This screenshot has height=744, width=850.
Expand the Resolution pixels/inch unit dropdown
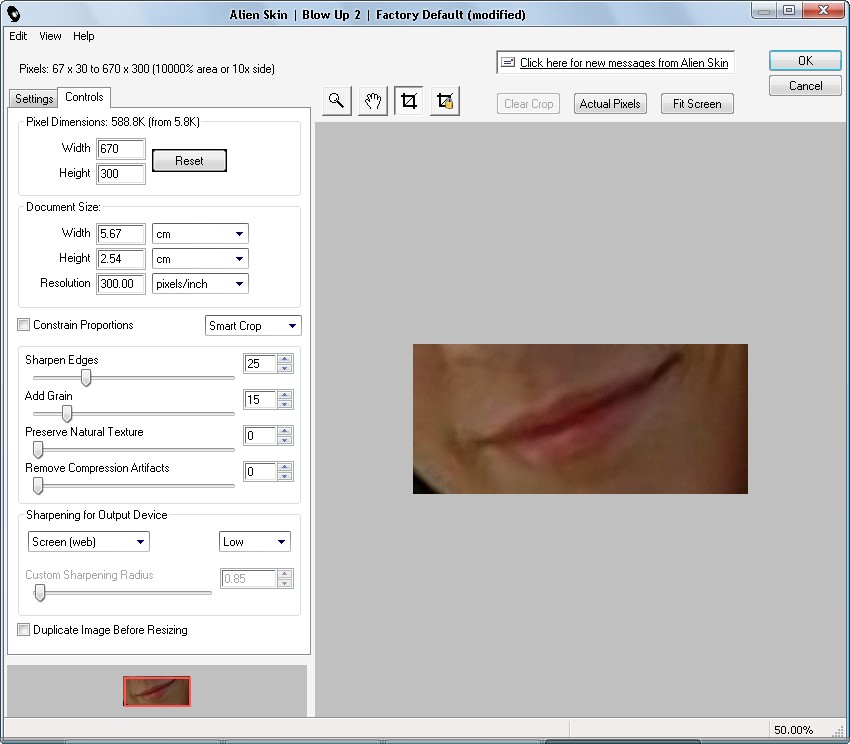tap(200, 284)
